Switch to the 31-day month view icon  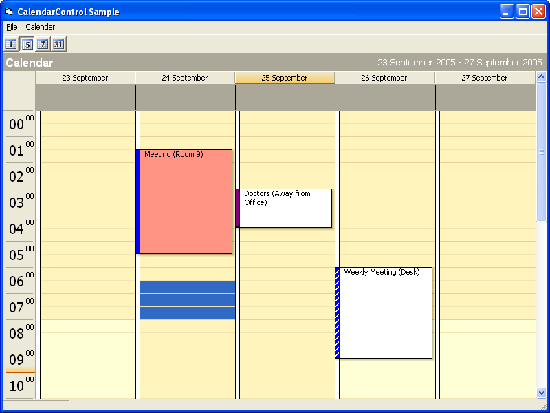59,44
